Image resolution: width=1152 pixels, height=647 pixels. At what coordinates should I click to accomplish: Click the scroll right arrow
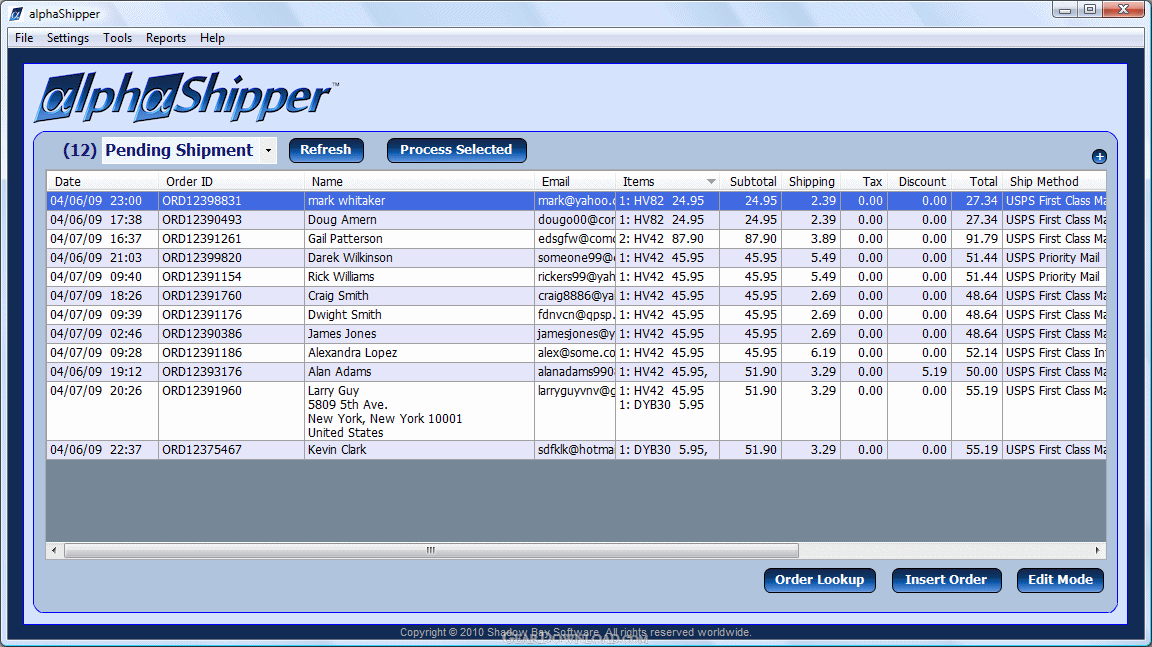tap(1098, 550)
